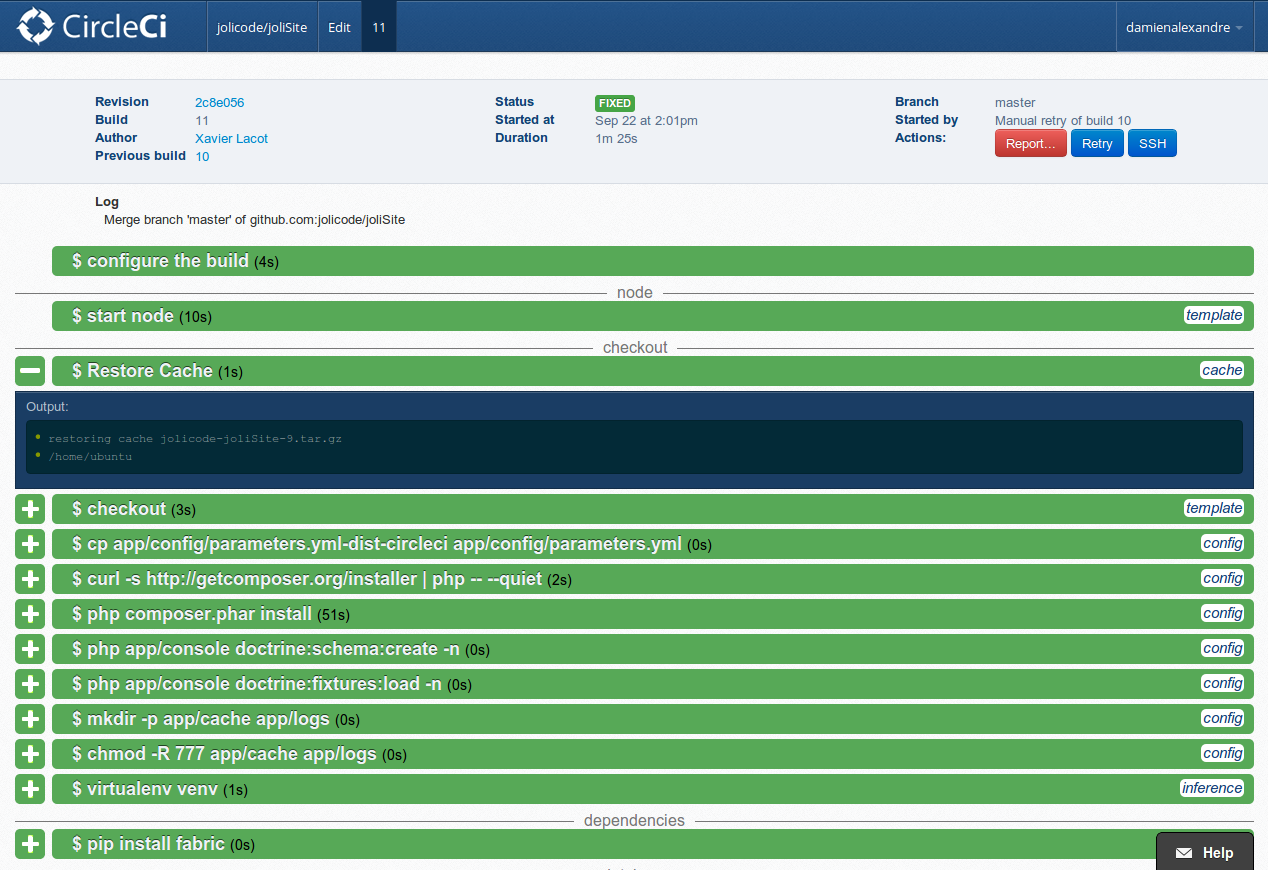Open revision 2c8e056 link
The height and width of the screenshot is (870, 1268).
click(x=219, y=102)
